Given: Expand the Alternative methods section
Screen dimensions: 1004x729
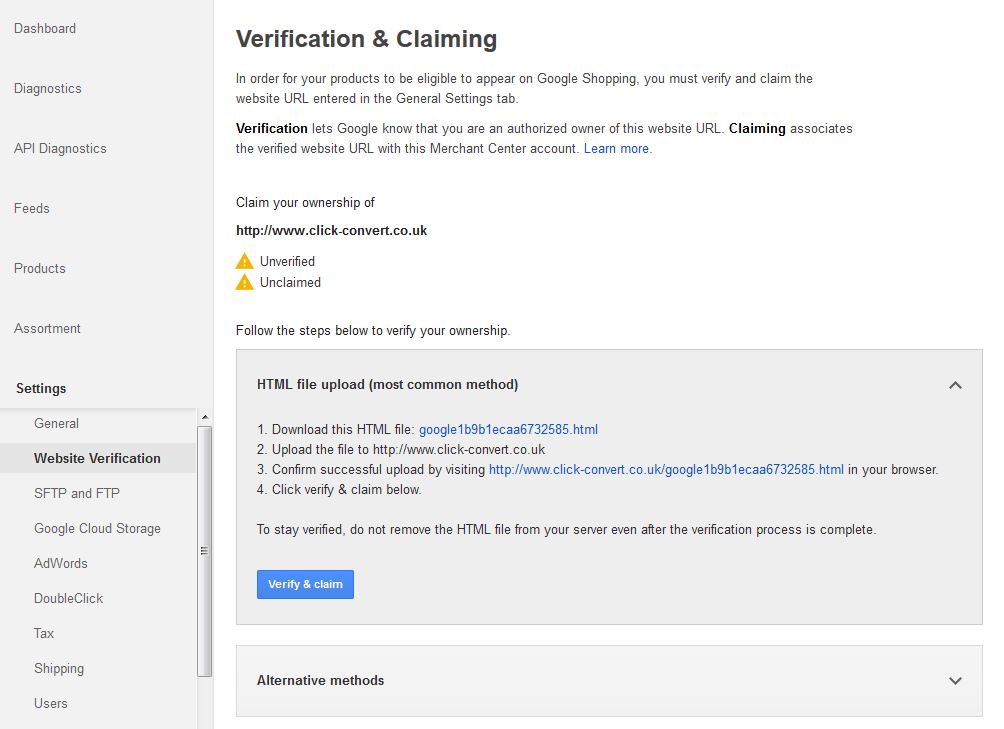Looking at the screenshot, I should pos(955,680).
